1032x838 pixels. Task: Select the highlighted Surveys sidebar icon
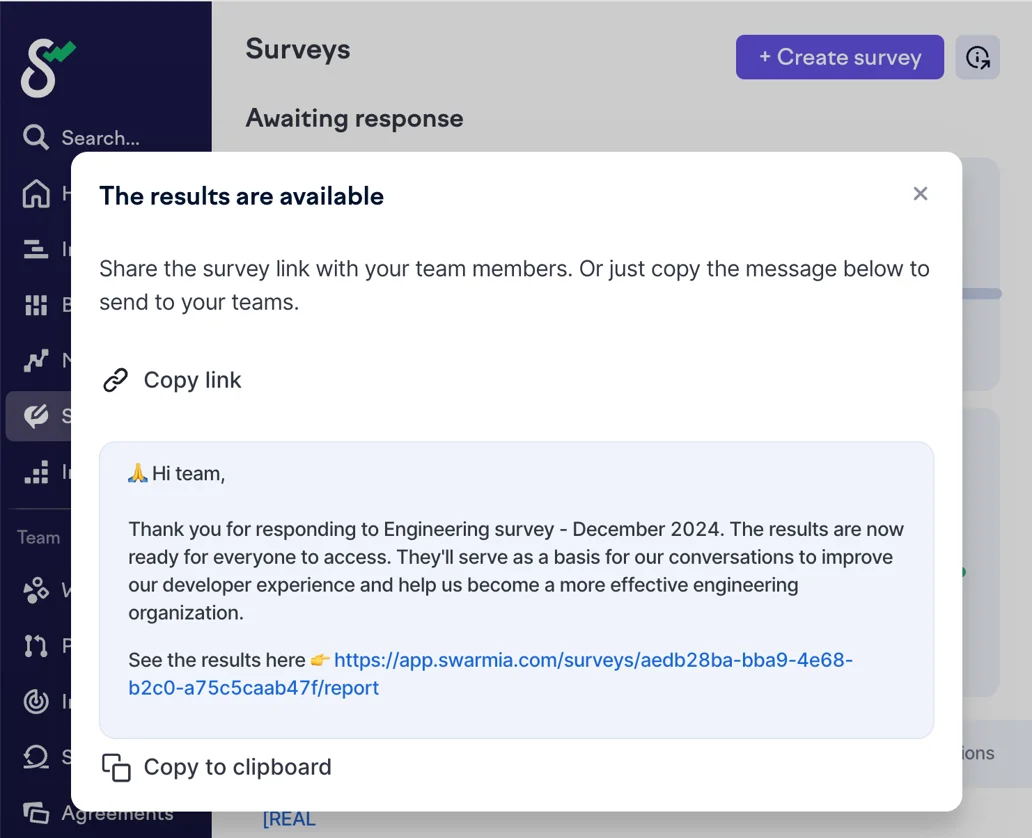36,416
